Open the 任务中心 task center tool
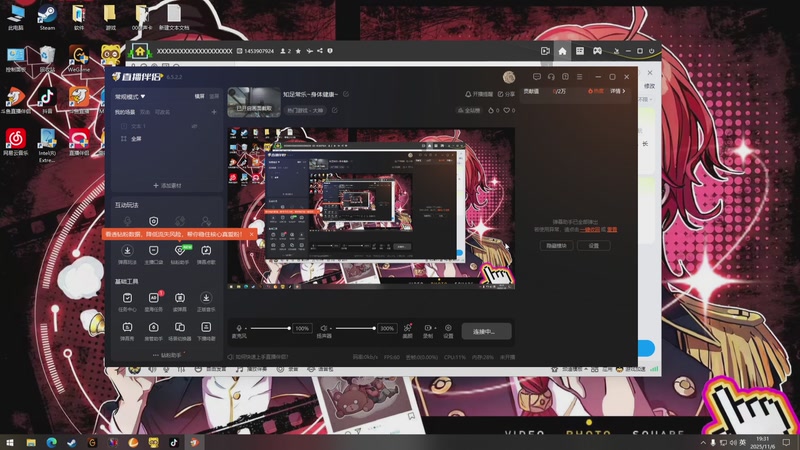The width and height of the screenshot is (800, 450). (x=127, y=301)
